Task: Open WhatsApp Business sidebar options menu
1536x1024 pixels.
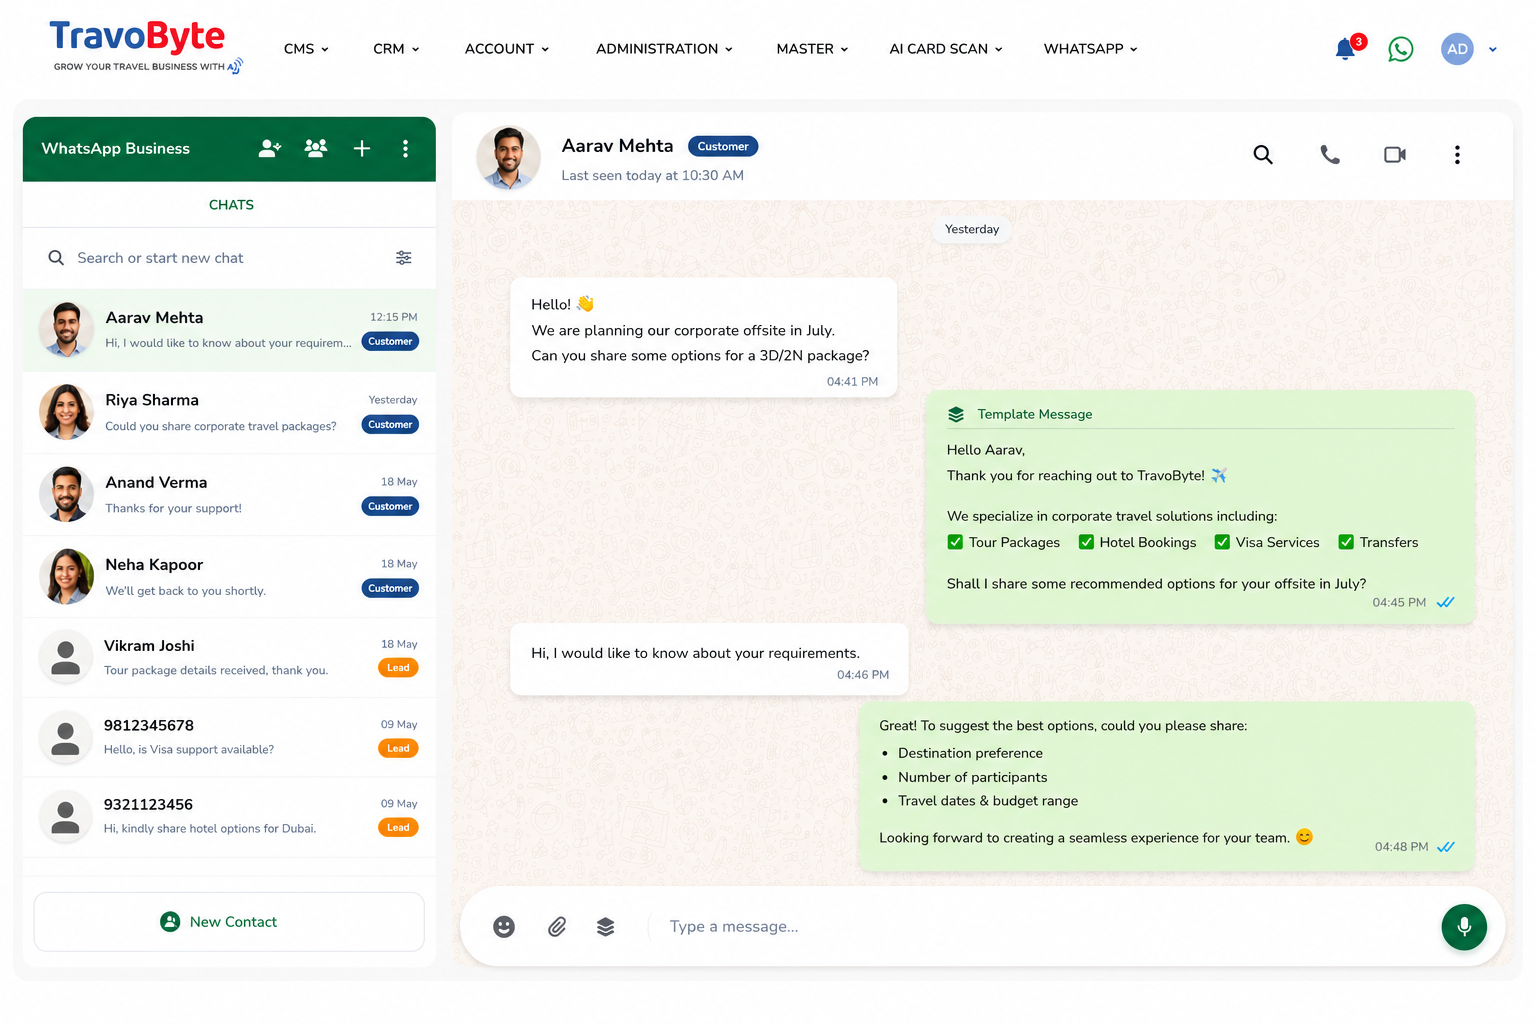Action: [x=405, y=148]
